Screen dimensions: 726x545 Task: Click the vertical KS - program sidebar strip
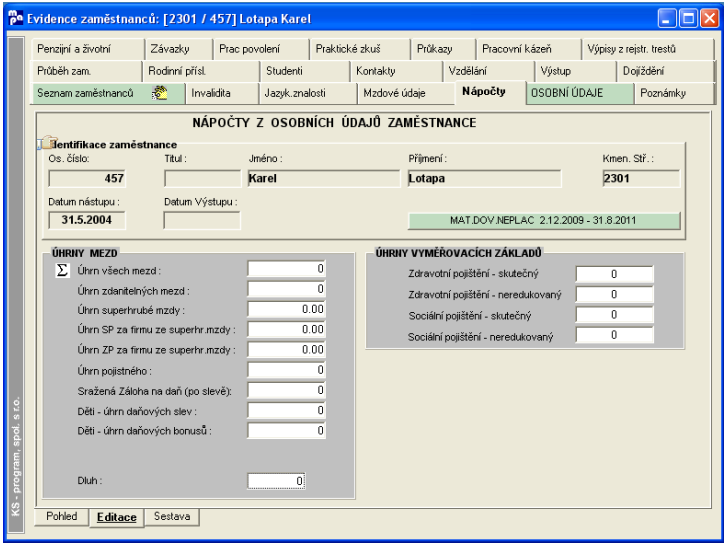(x=16, y=285)
